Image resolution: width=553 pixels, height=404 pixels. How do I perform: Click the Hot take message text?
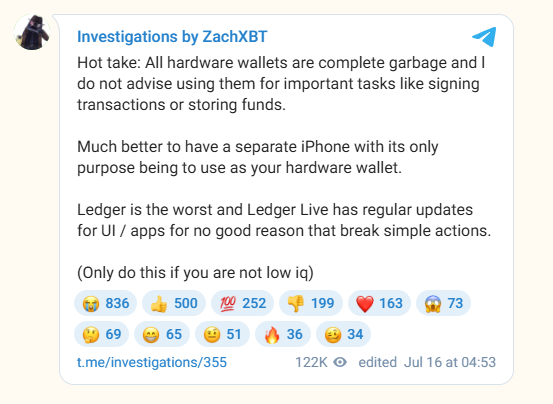(281, 84)
